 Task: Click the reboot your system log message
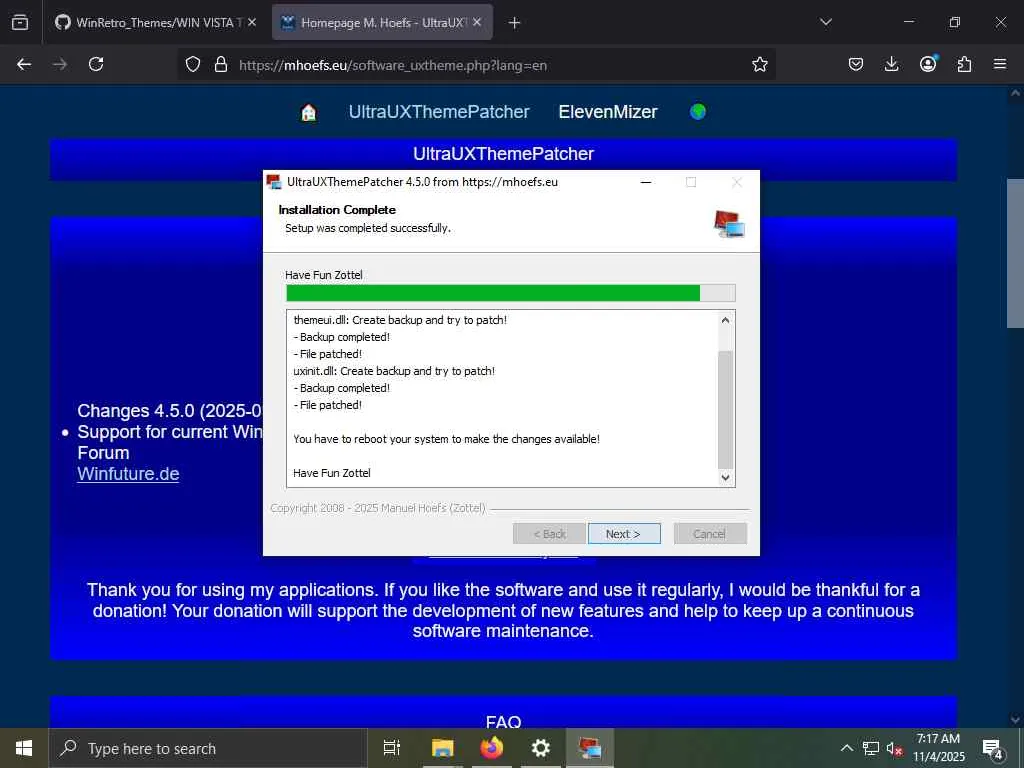point(447,439)
